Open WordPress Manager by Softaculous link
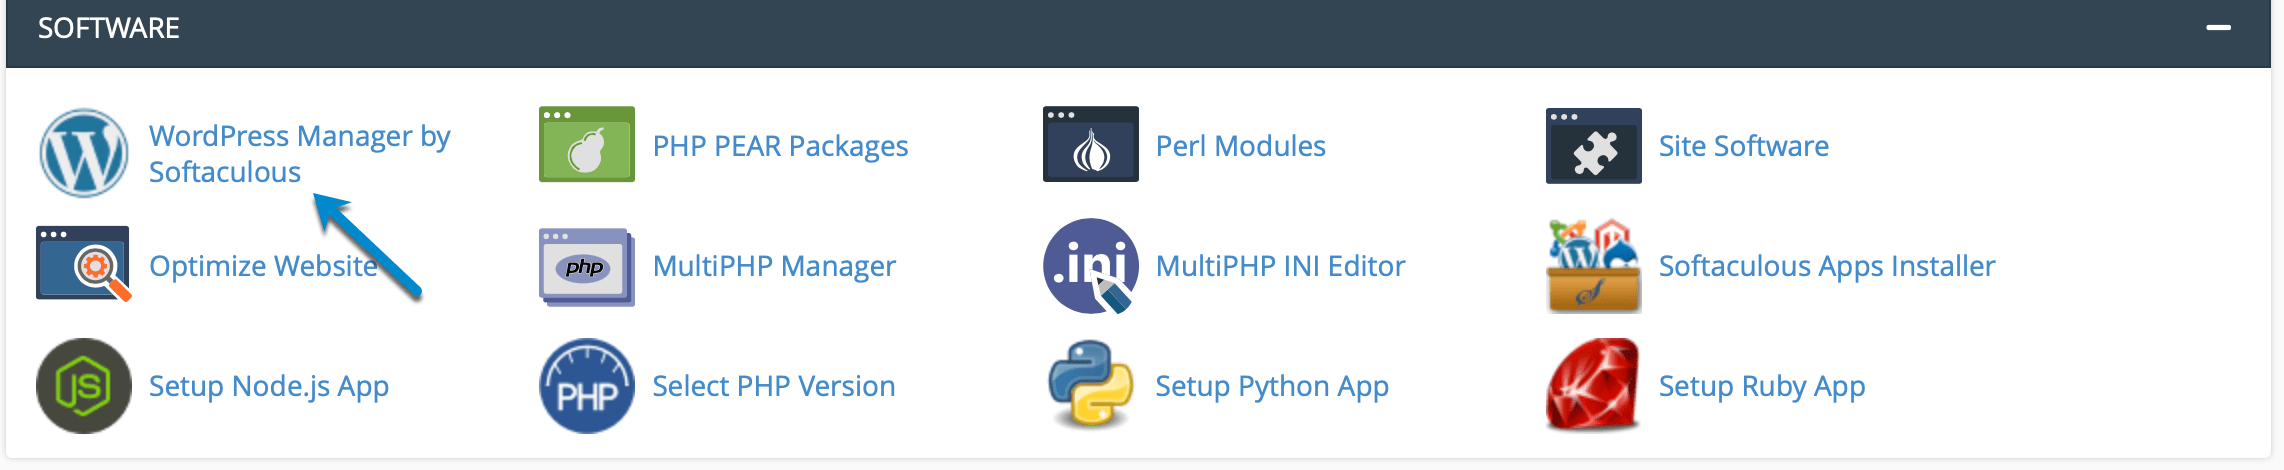The width and height of the screenshot is (2284, 470). (x=300, y=154)
